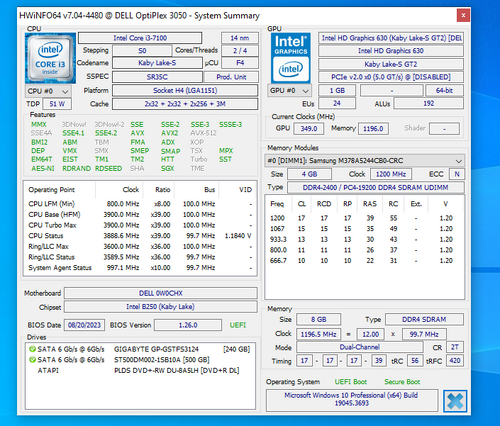Click the green check icon for GIGABYTE drive
500x426 pixels.
(x=32, y=349)
